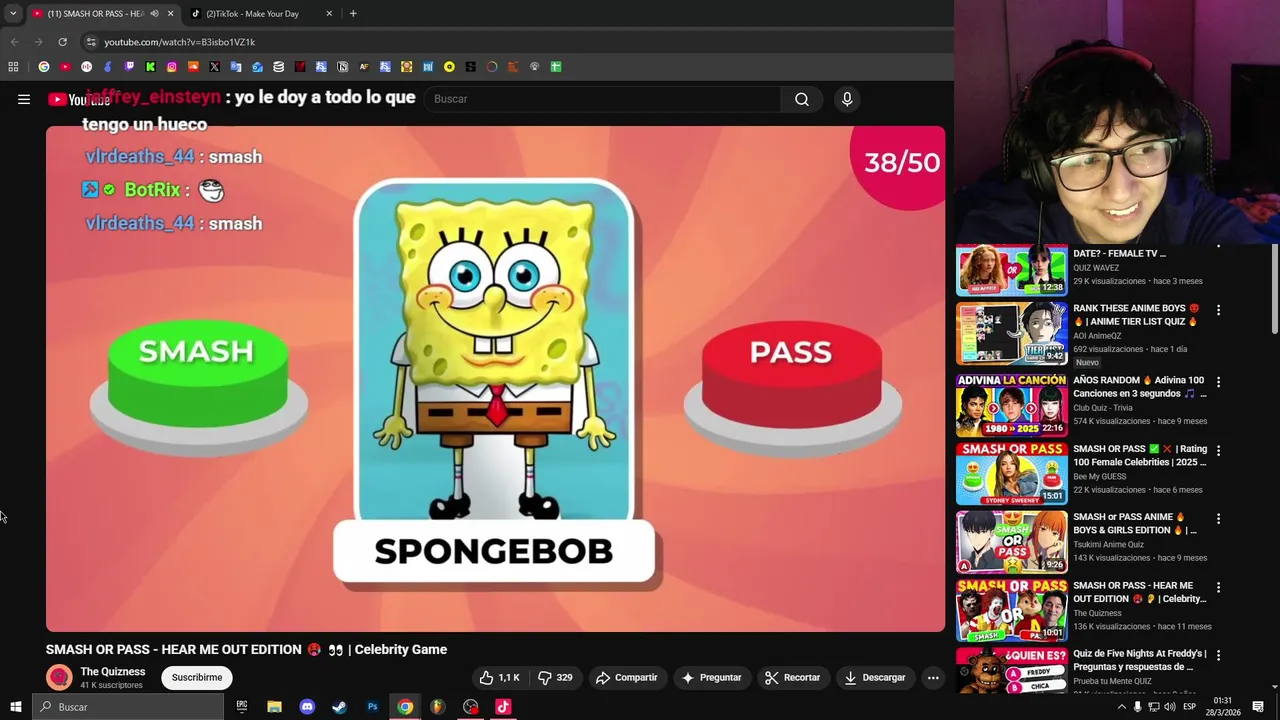Open the YouTube bookmark in bookmarks bar
The image size is (1280, 720).
(x=65, y=67)
